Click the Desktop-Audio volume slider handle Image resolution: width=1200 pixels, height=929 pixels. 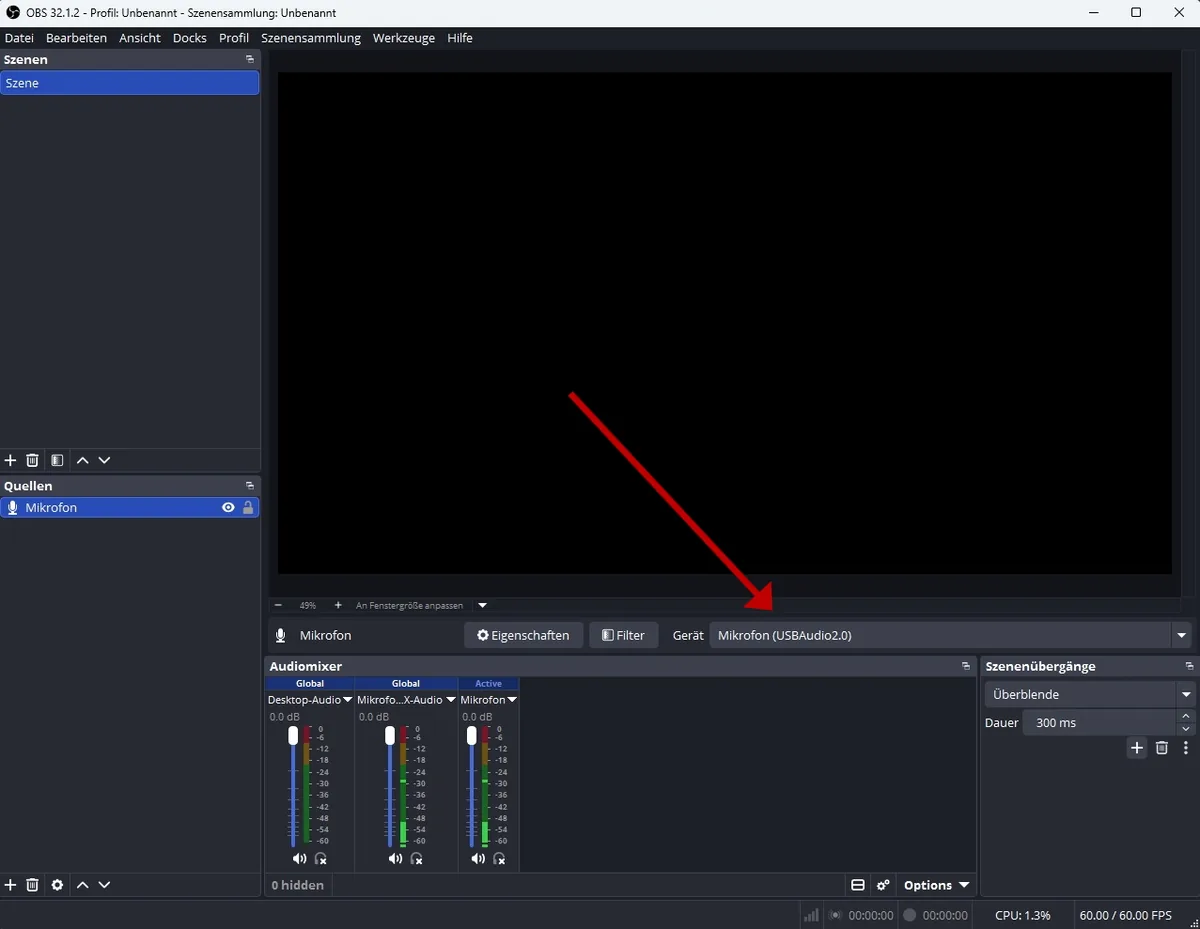pyautogui.click(x=293, y=736)
